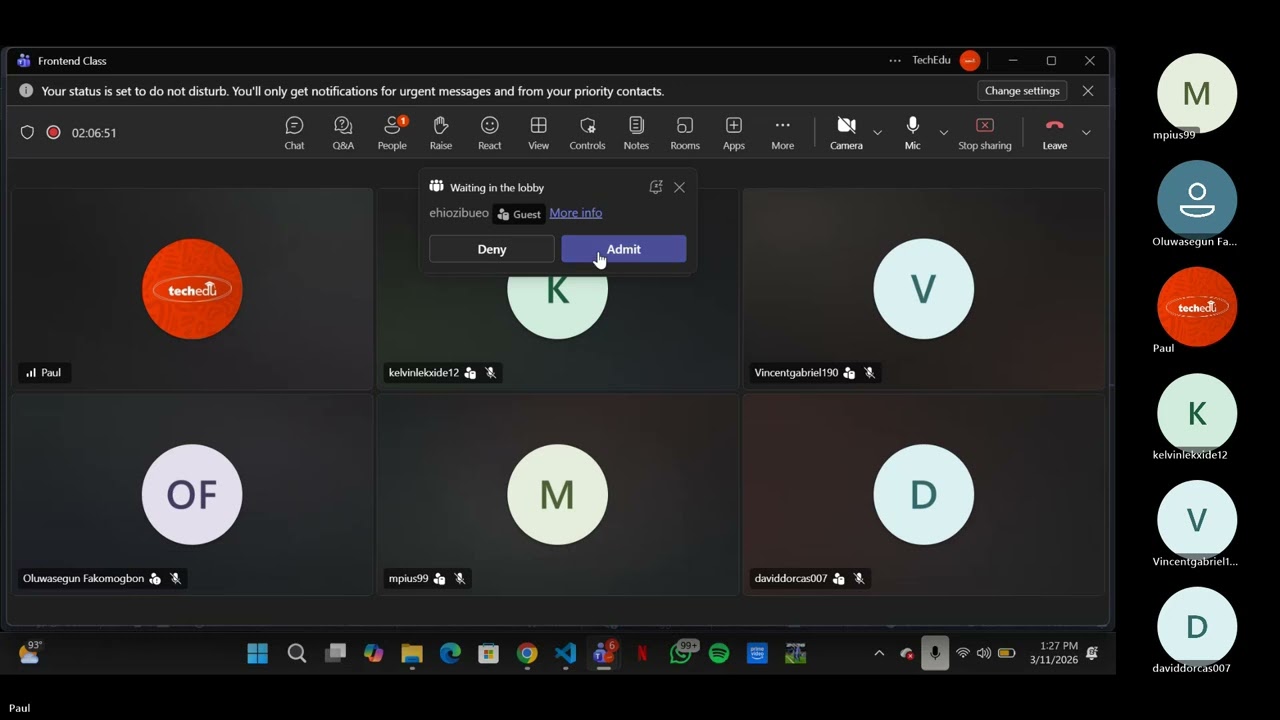
Task: Click kelvinlekxide12 avatar in right sidebar
Action: (1197, 413)
